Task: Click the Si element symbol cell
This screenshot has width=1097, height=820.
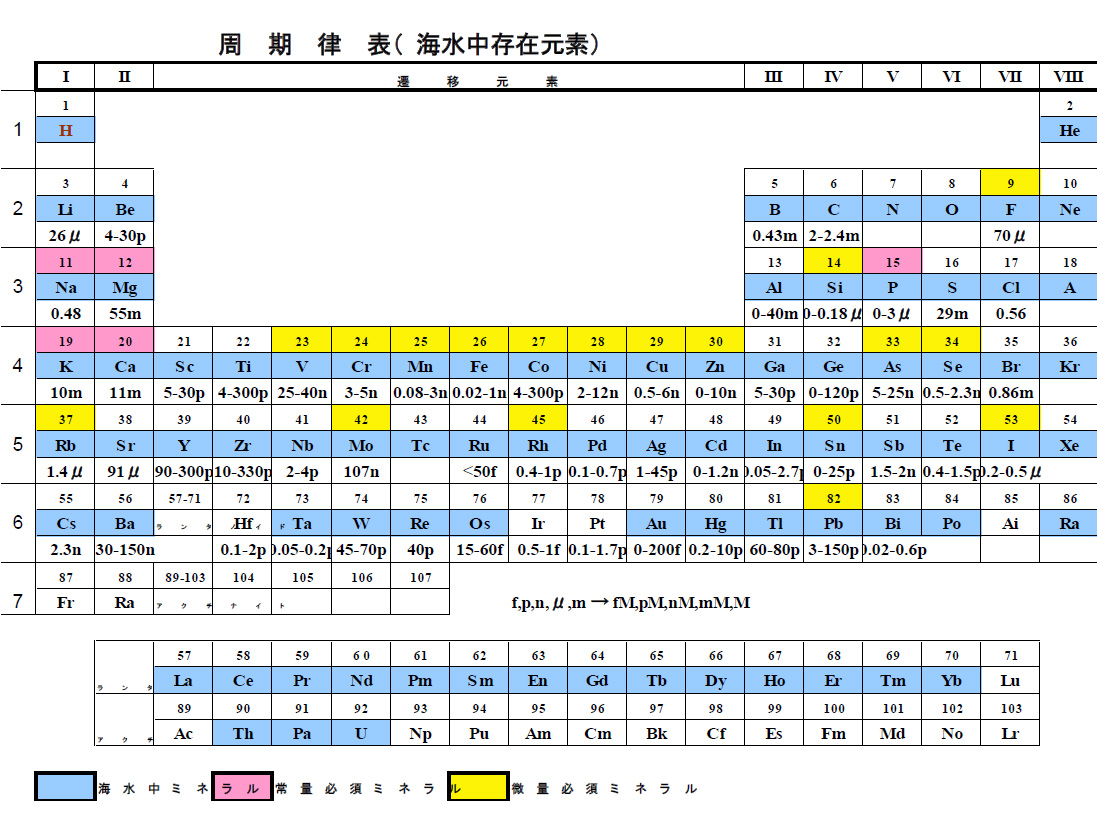Action: [x=833, y=288]
